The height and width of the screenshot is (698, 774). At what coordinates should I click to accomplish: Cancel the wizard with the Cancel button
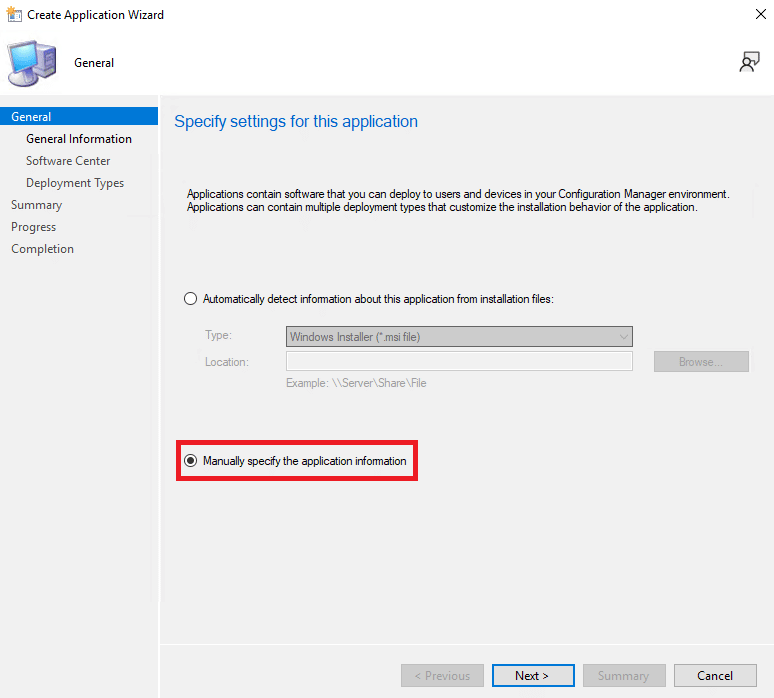pos(715,676)
